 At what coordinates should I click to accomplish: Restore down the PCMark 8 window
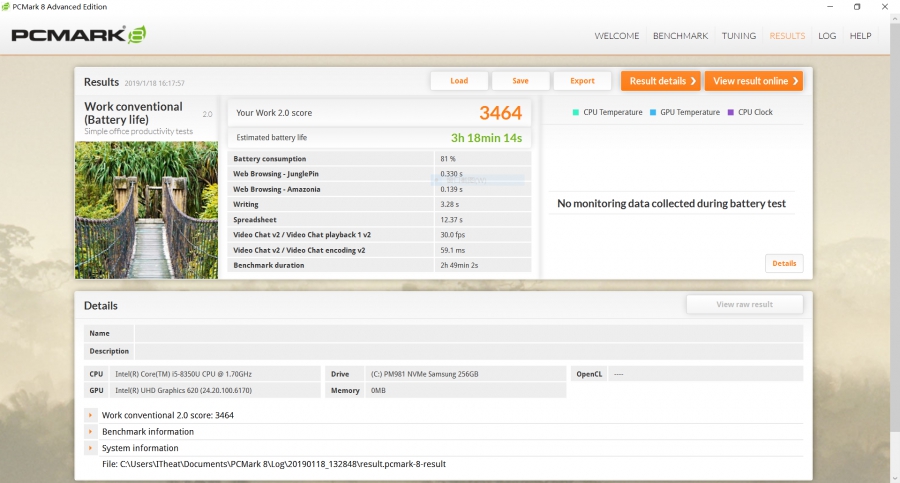click(857, 7)
